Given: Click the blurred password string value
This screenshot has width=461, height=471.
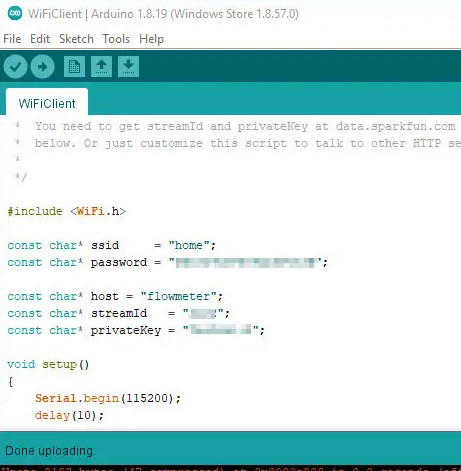Looking at the screenshot, I should pos(245,262).
